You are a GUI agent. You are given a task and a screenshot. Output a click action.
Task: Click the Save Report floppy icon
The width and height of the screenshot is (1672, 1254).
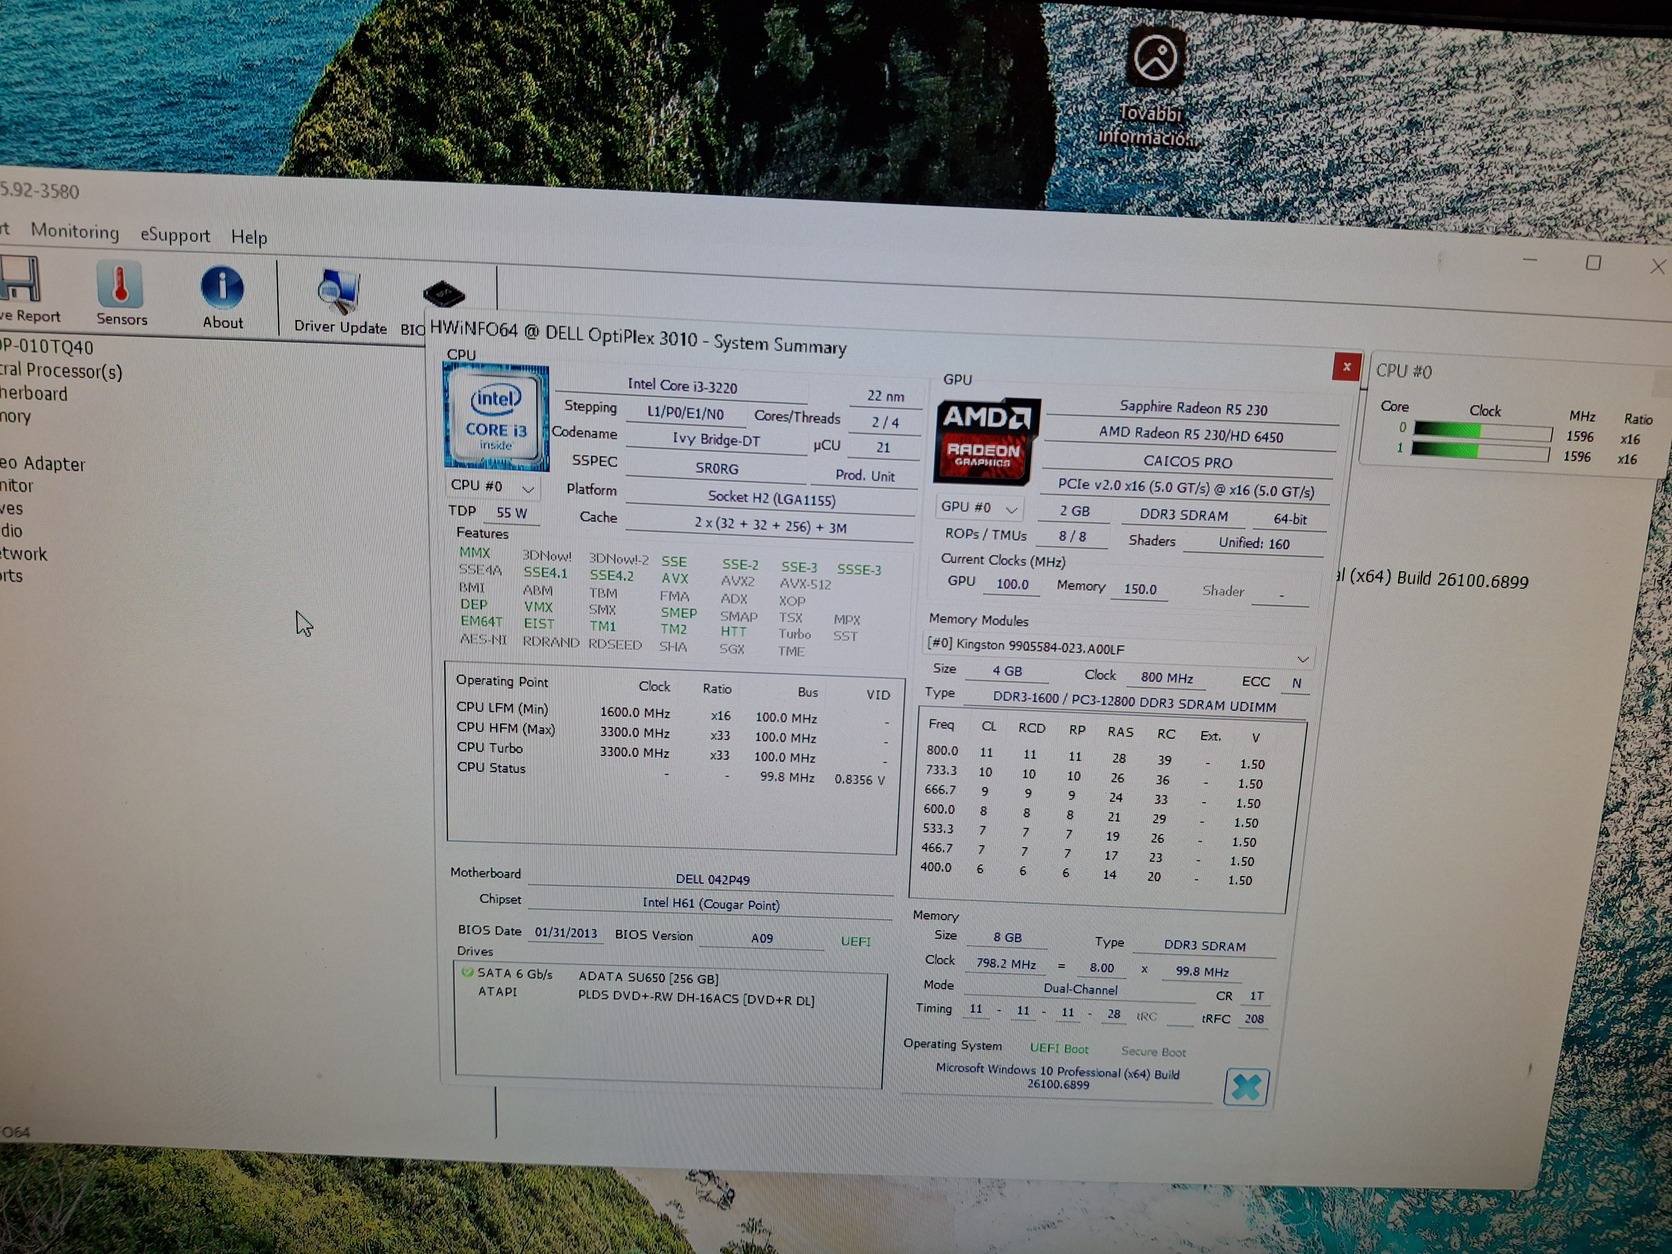tap(22, 288)
